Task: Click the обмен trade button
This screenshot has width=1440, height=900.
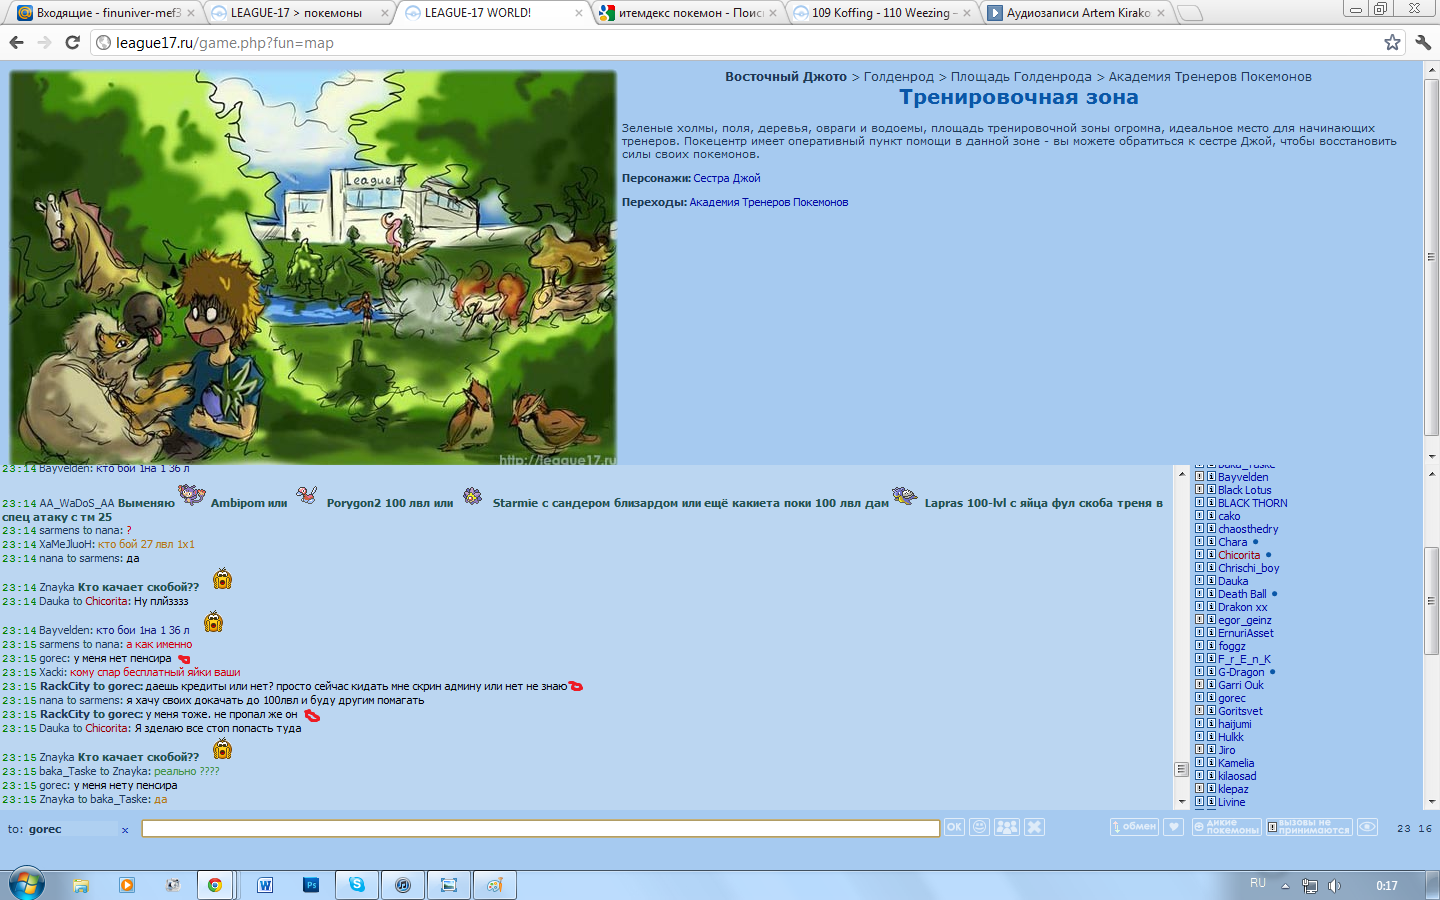Action: tap(1134, 827)
